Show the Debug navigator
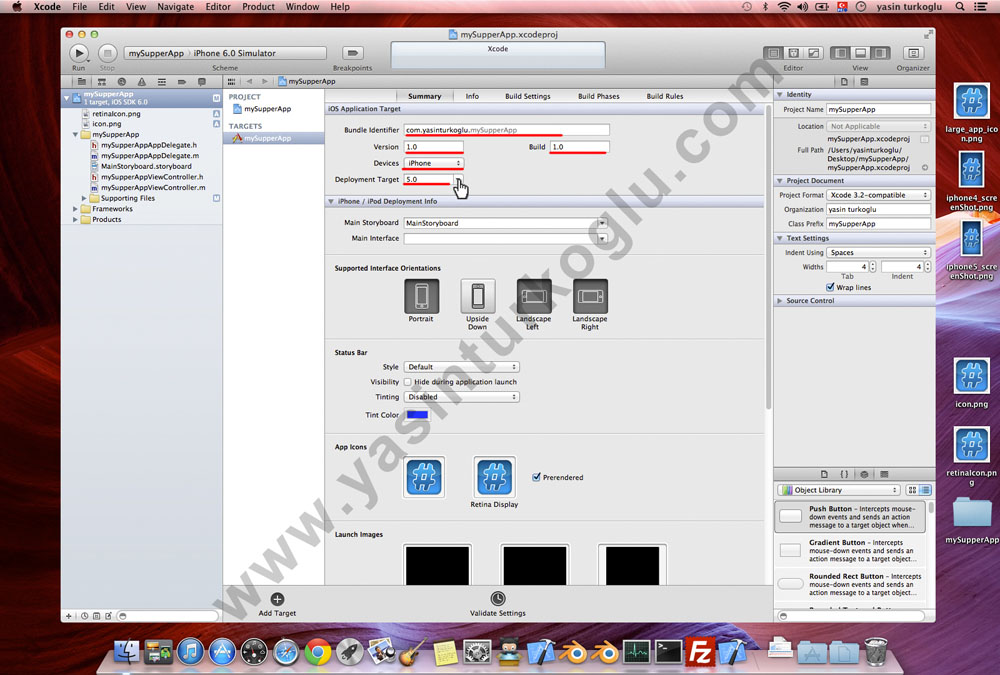 tap(162, 82)
